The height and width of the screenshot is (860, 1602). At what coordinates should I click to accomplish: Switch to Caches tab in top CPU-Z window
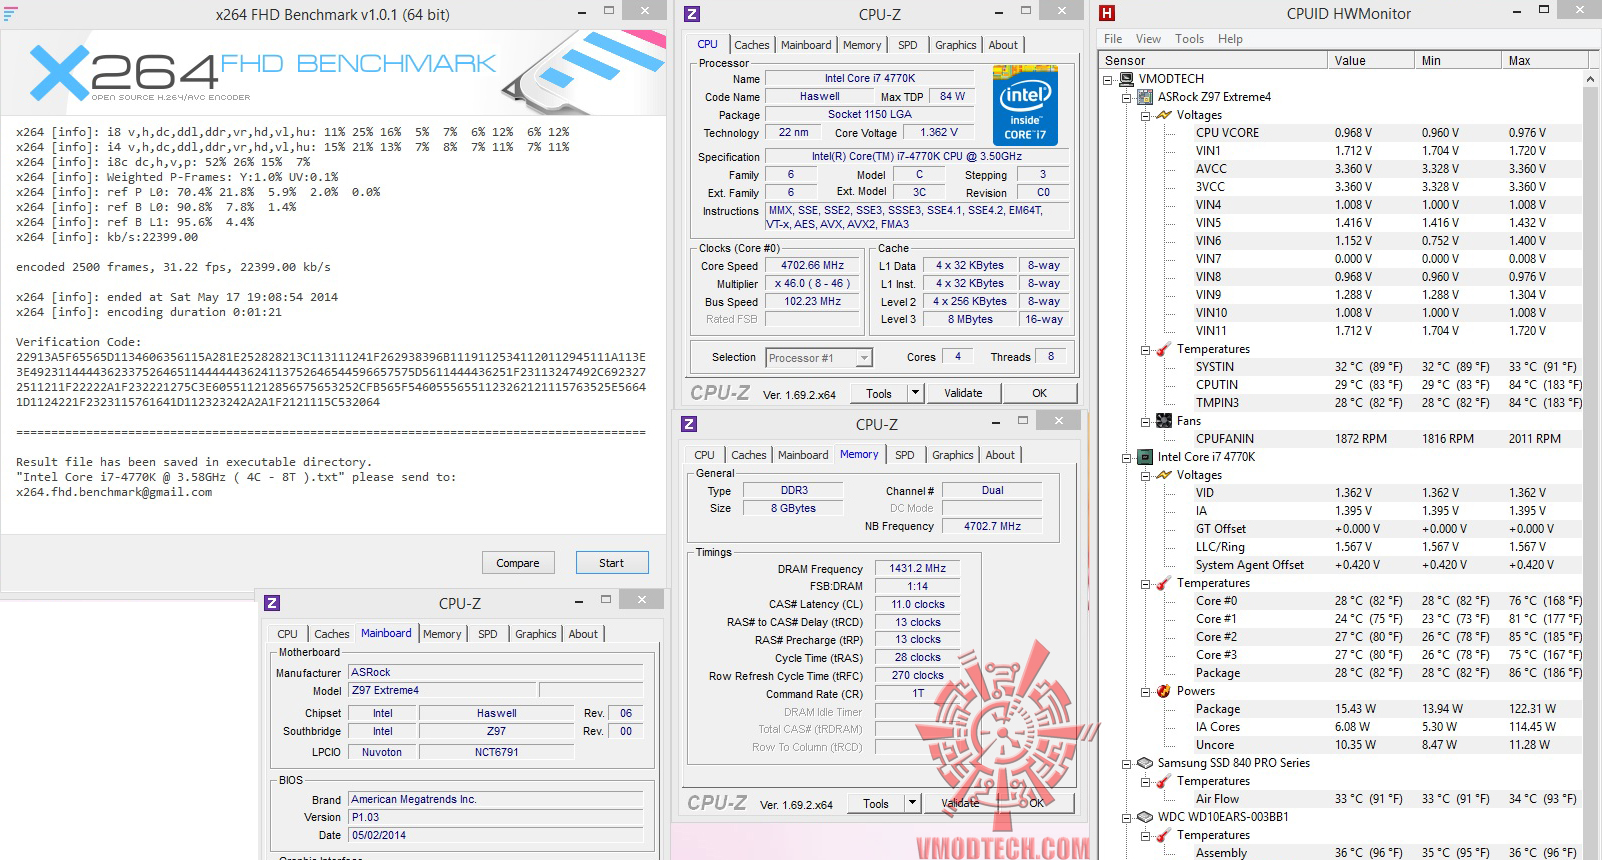752,45
